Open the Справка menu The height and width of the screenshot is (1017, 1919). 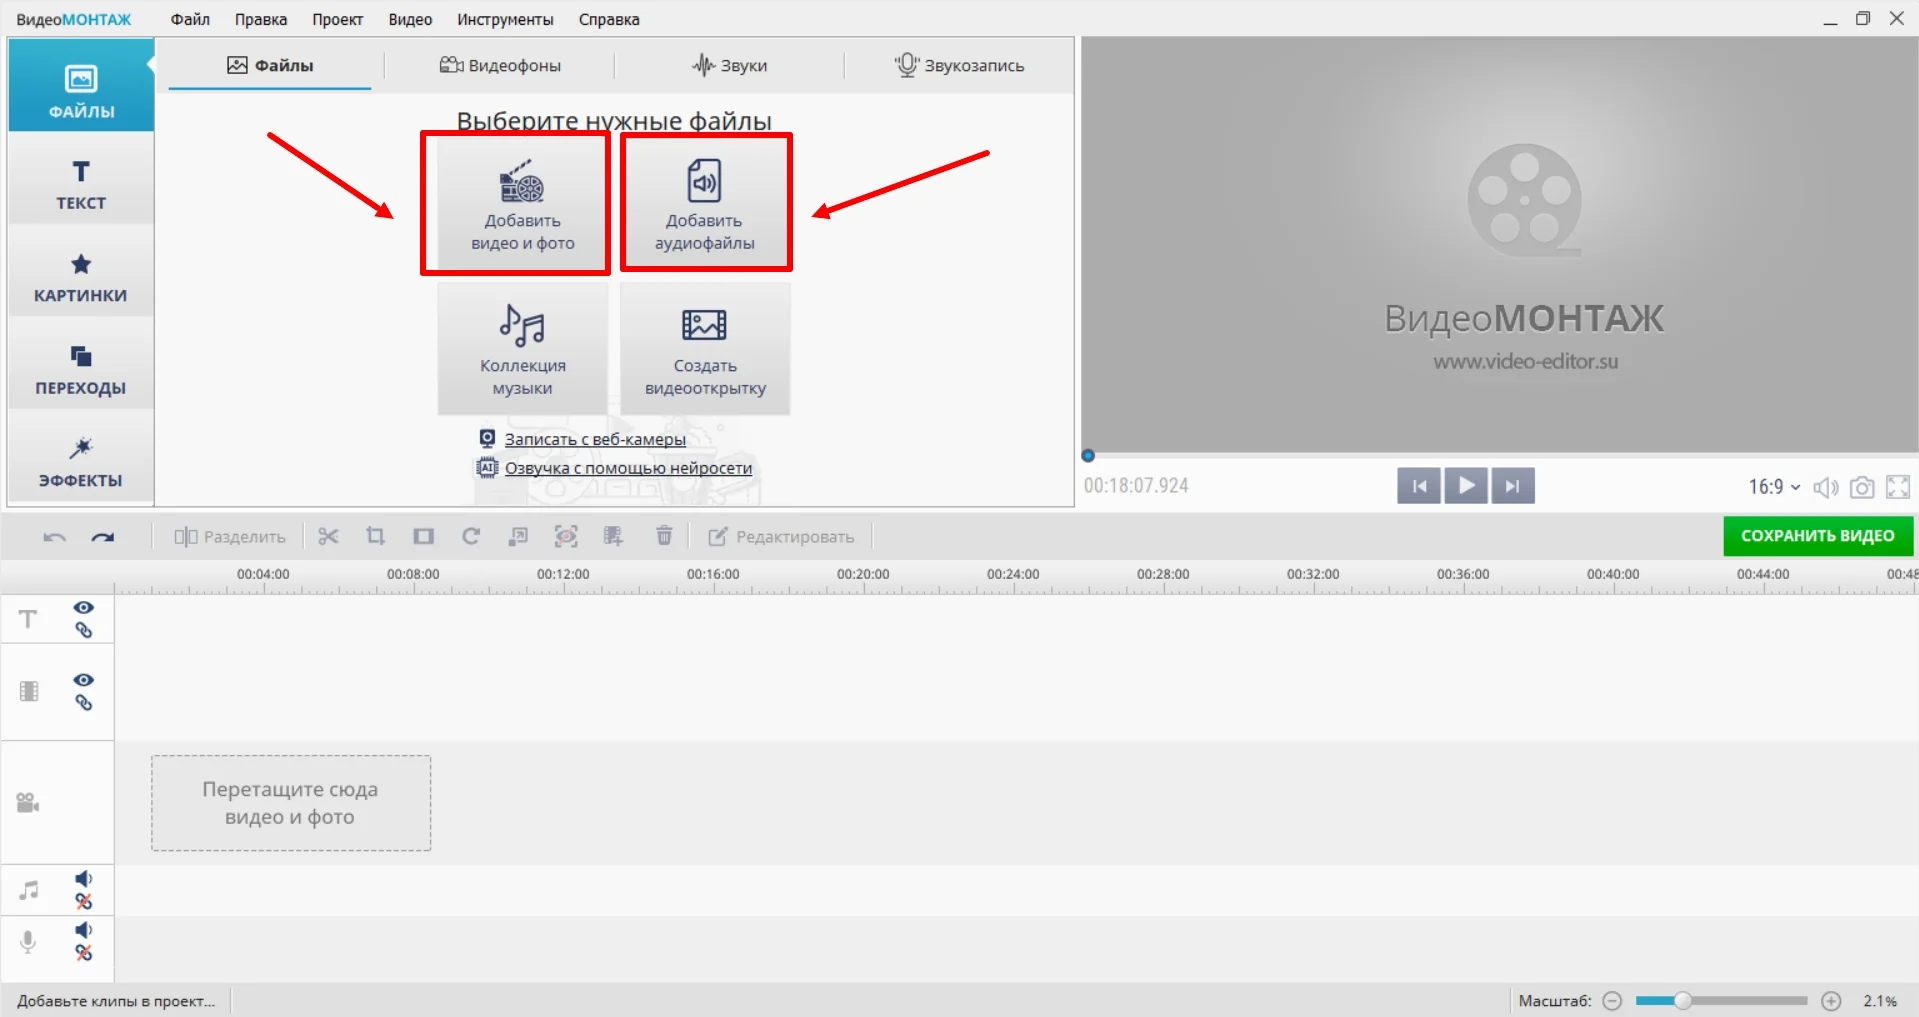pos(609,19)
